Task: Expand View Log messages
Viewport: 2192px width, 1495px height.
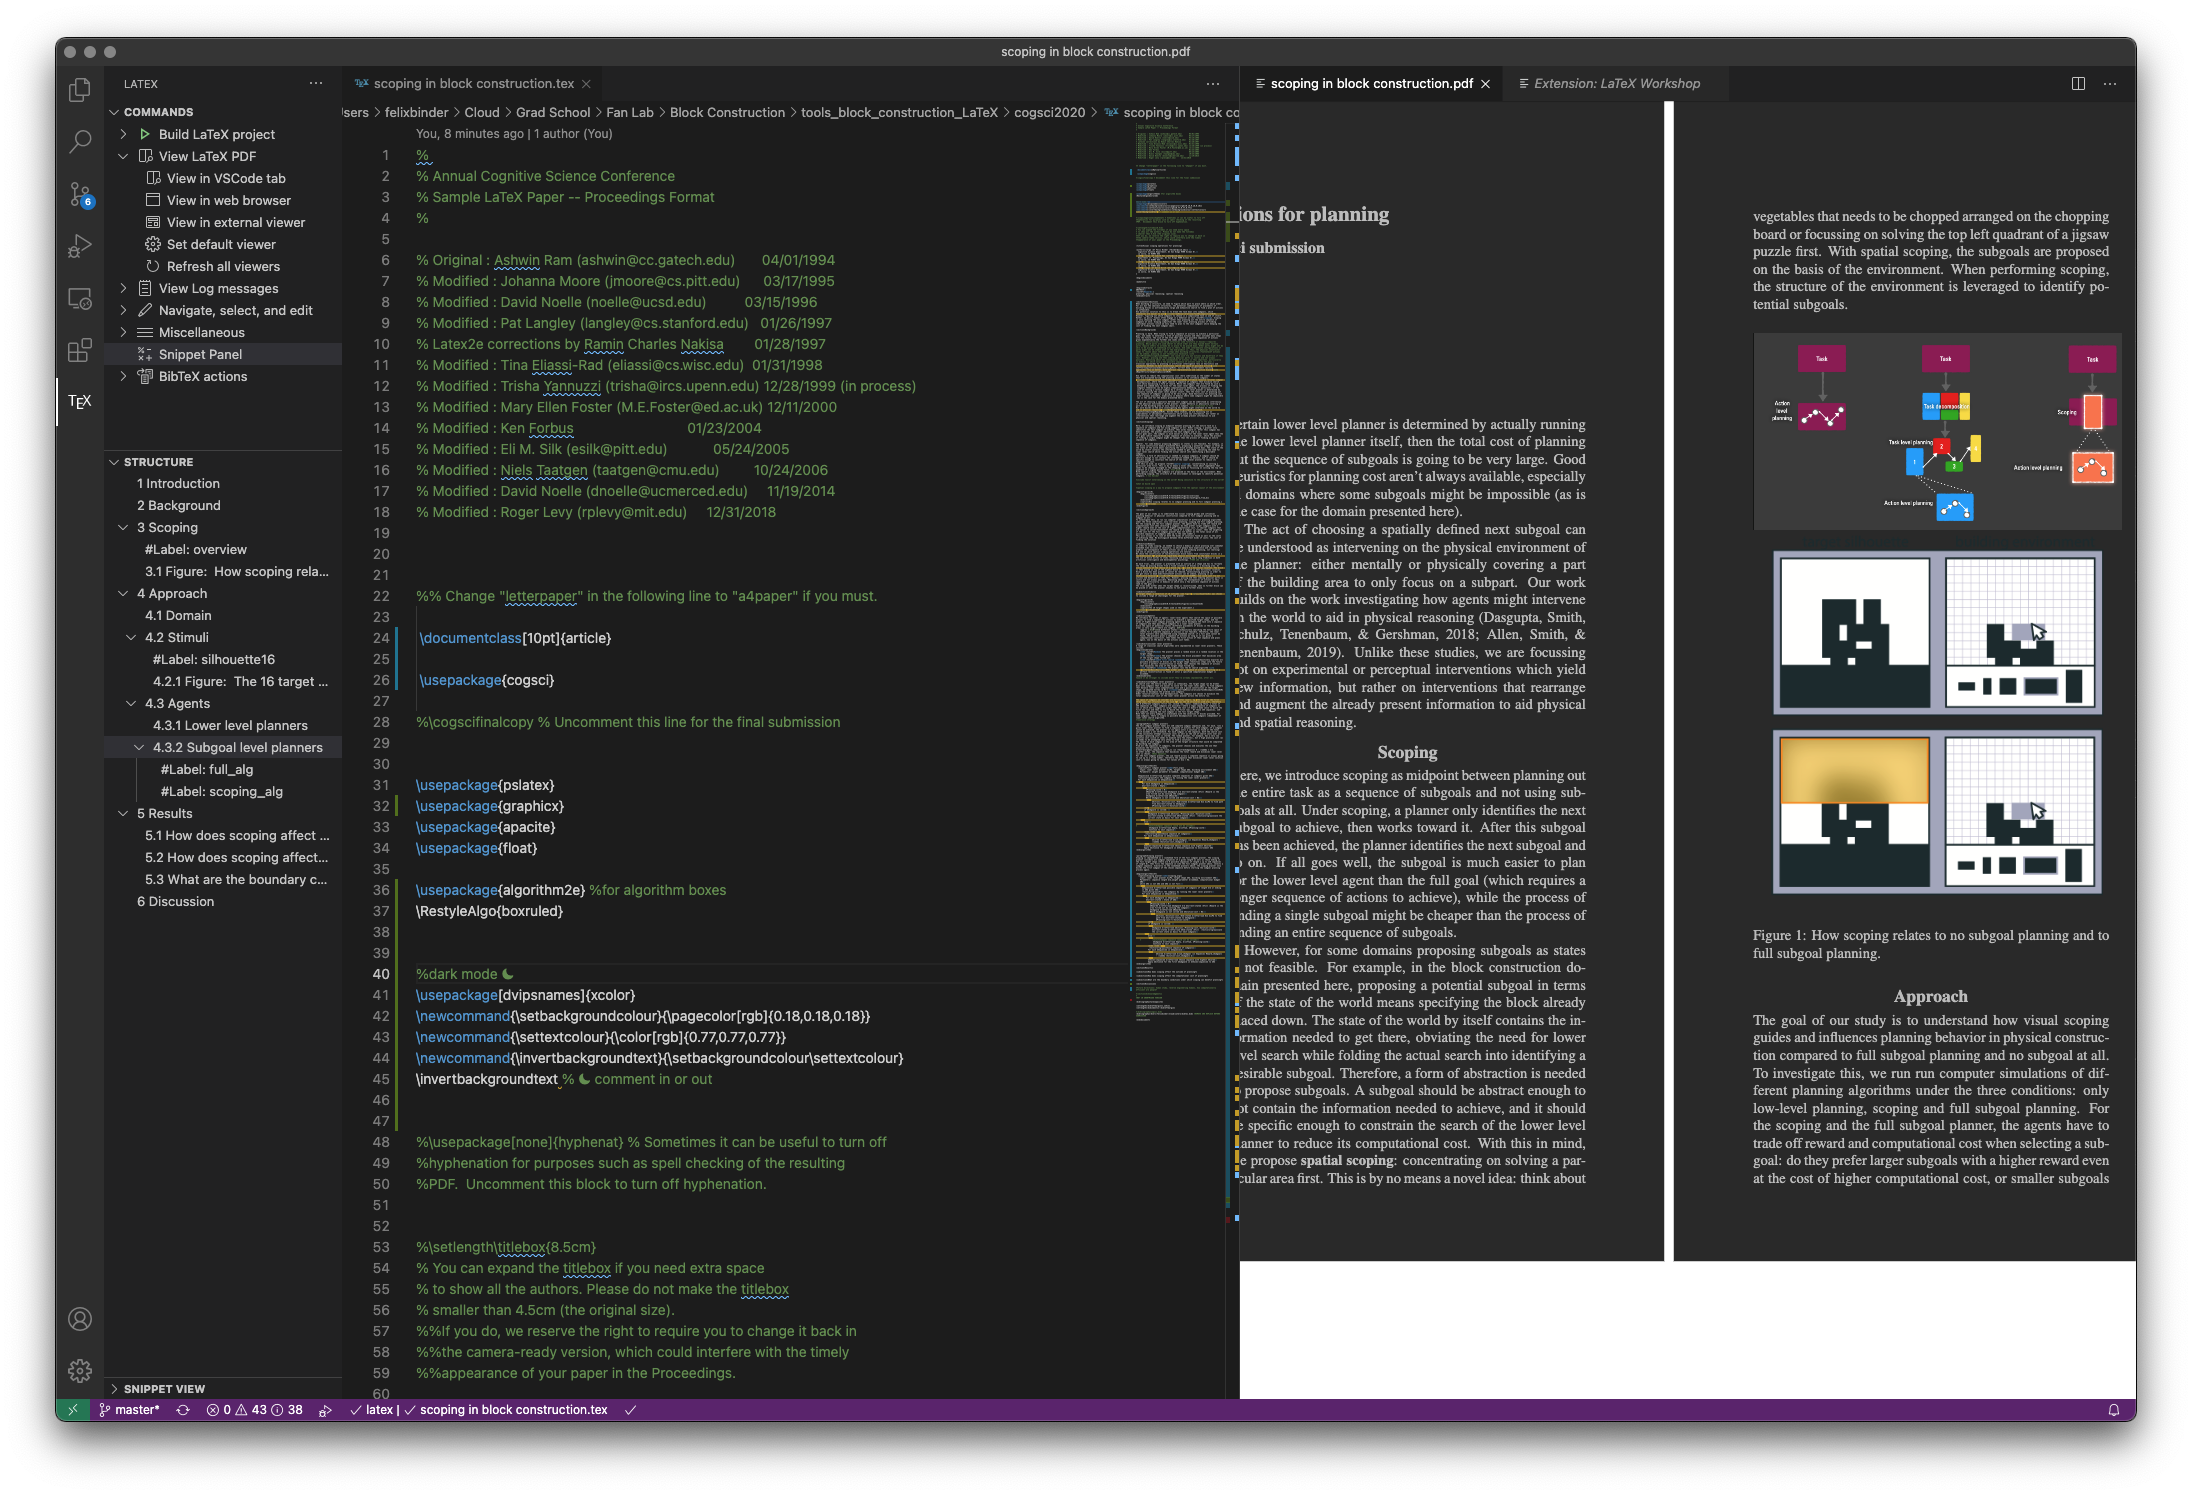Action: click(123, 288)
